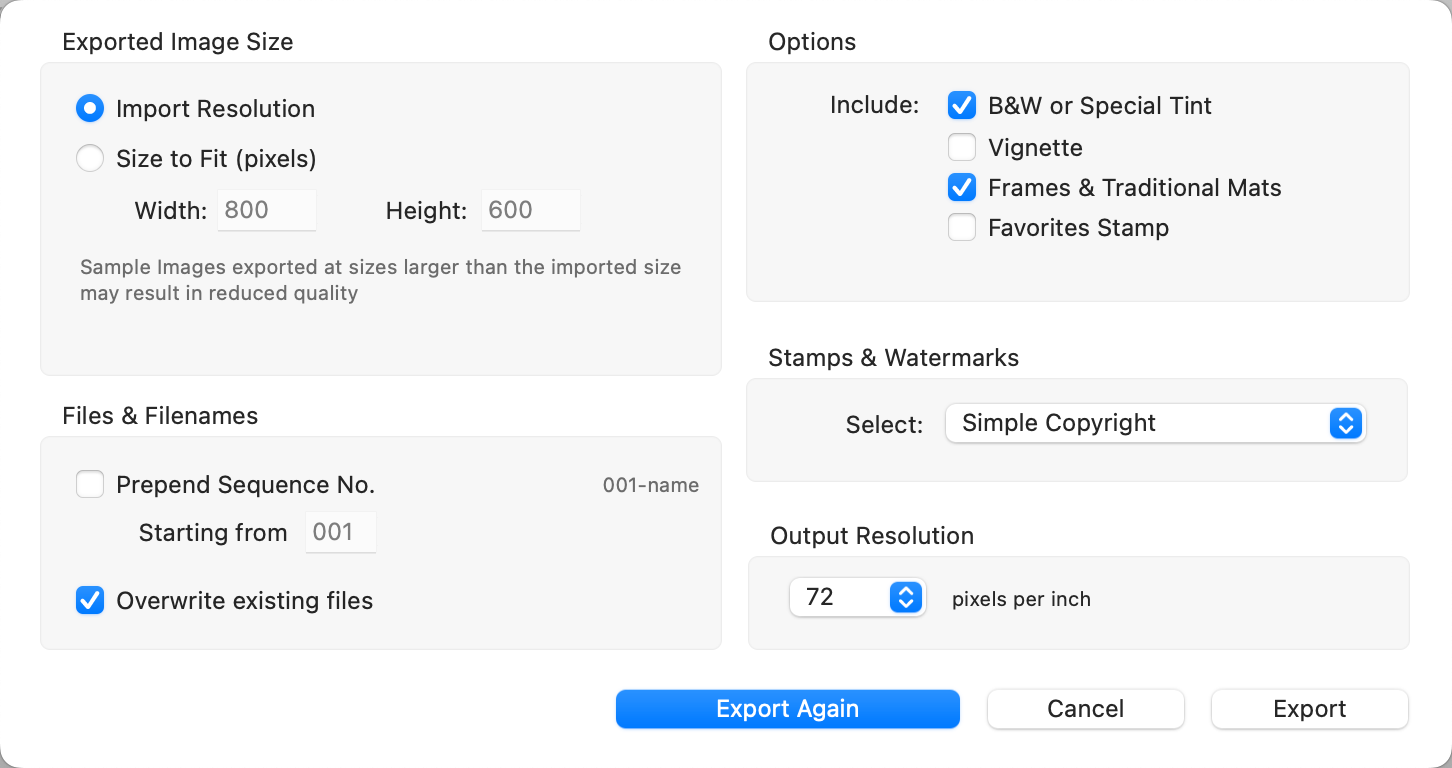Enable the Vignette checkbox
This screenshot has height=768, width=1452.
[x=962, y=148]
